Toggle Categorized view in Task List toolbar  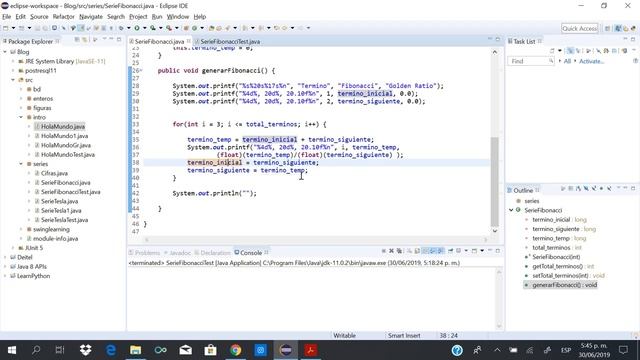click(x=570, y=51)
